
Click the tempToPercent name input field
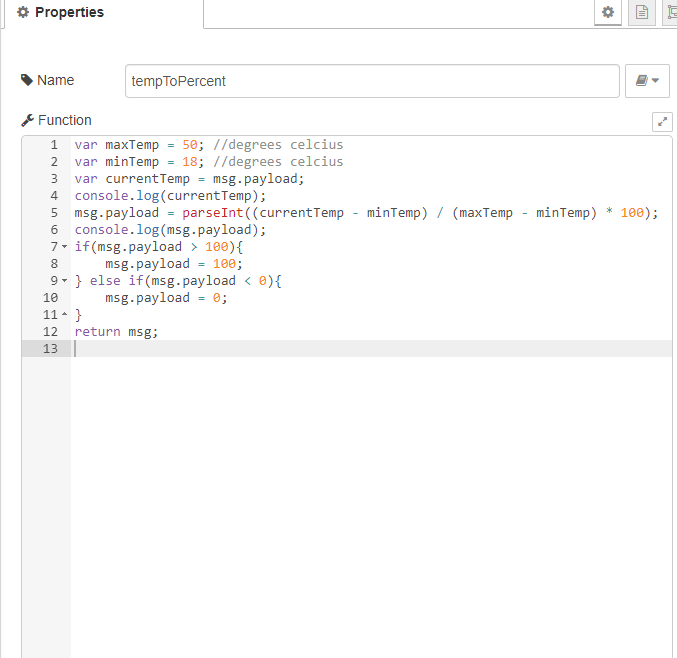(372, 81)
